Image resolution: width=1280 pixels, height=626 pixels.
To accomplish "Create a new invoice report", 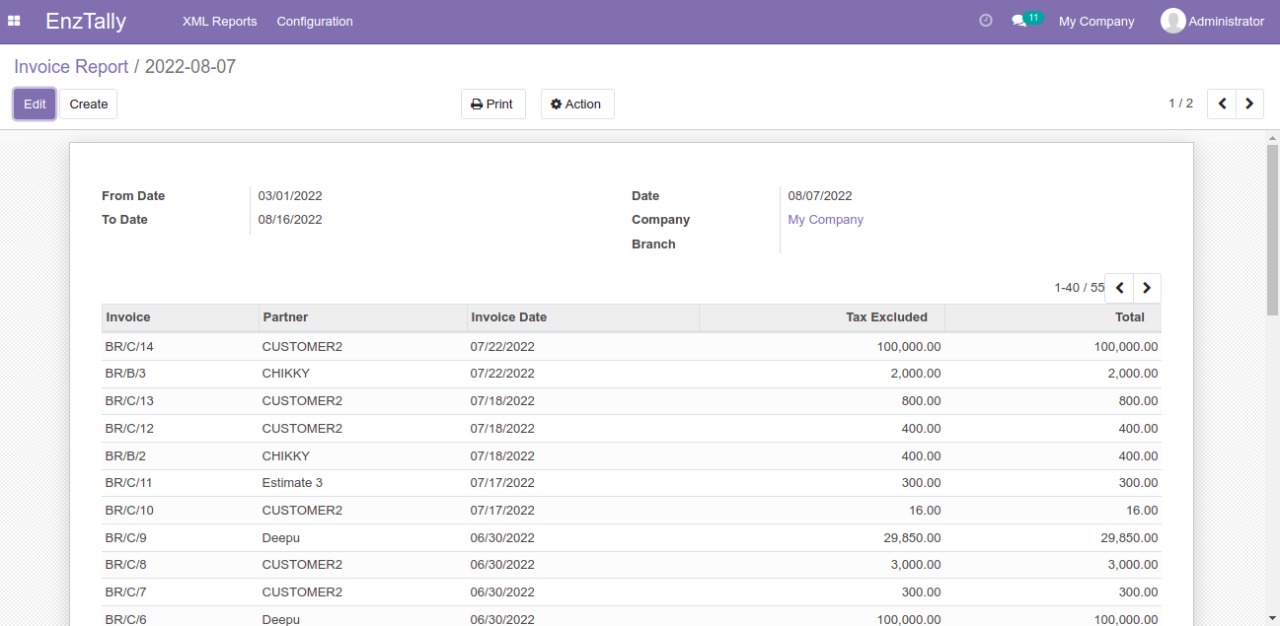I will pos(88,103).
